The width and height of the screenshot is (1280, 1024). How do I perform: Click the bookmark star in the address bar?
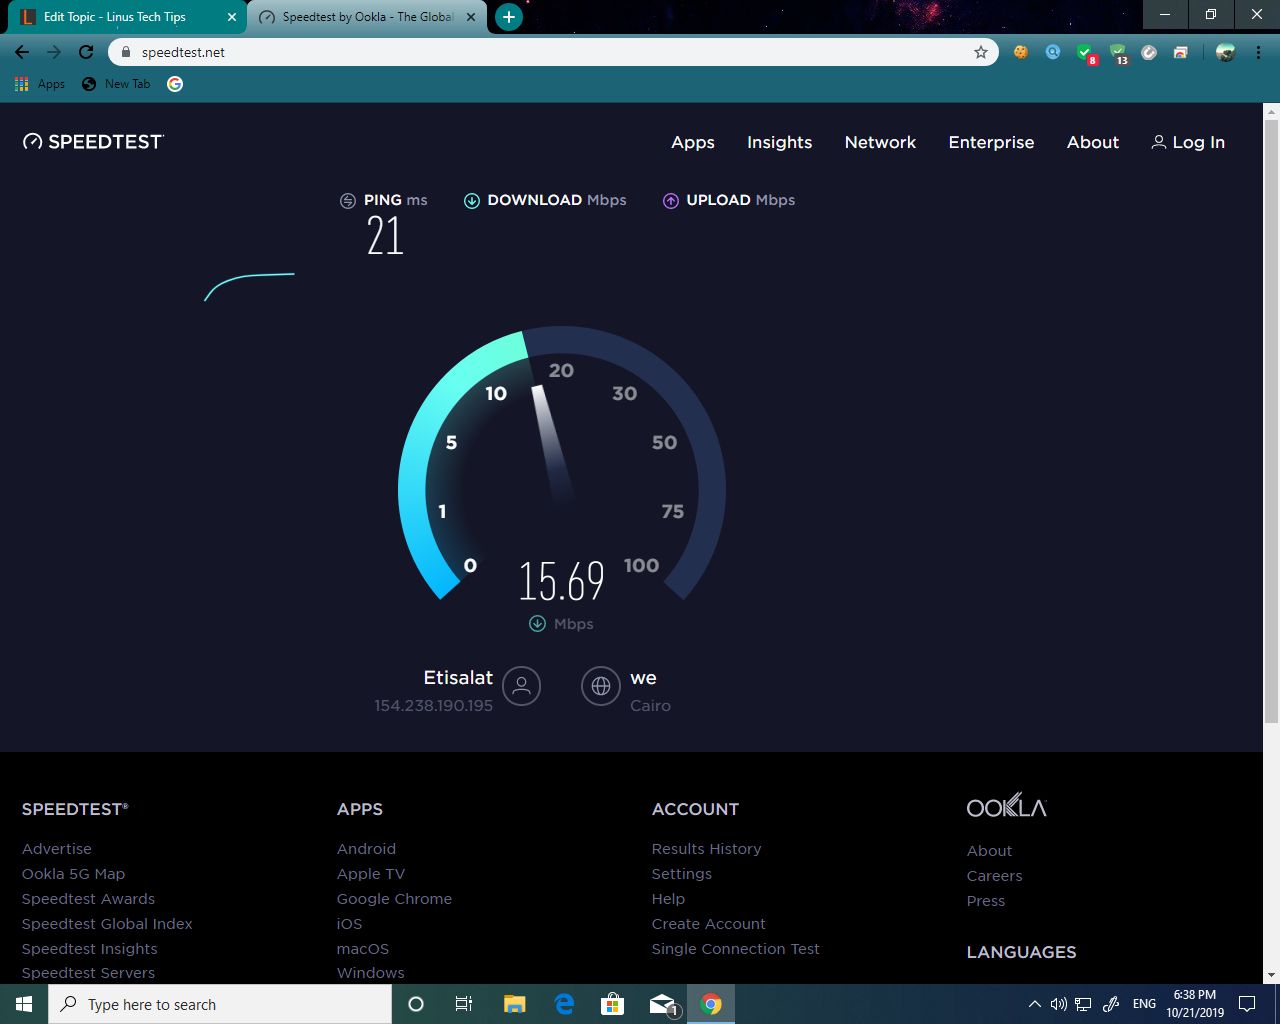[981, 51]
